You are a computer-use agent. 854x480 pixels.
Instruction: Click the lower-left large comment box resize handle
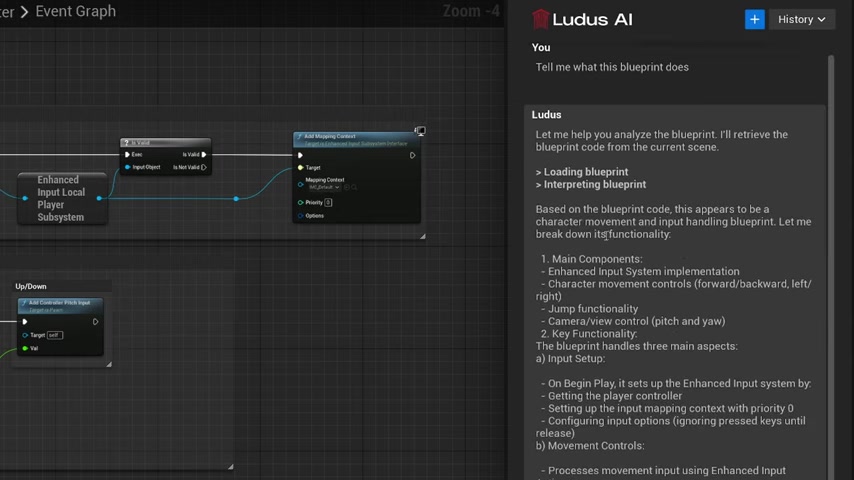click(230, 466)
